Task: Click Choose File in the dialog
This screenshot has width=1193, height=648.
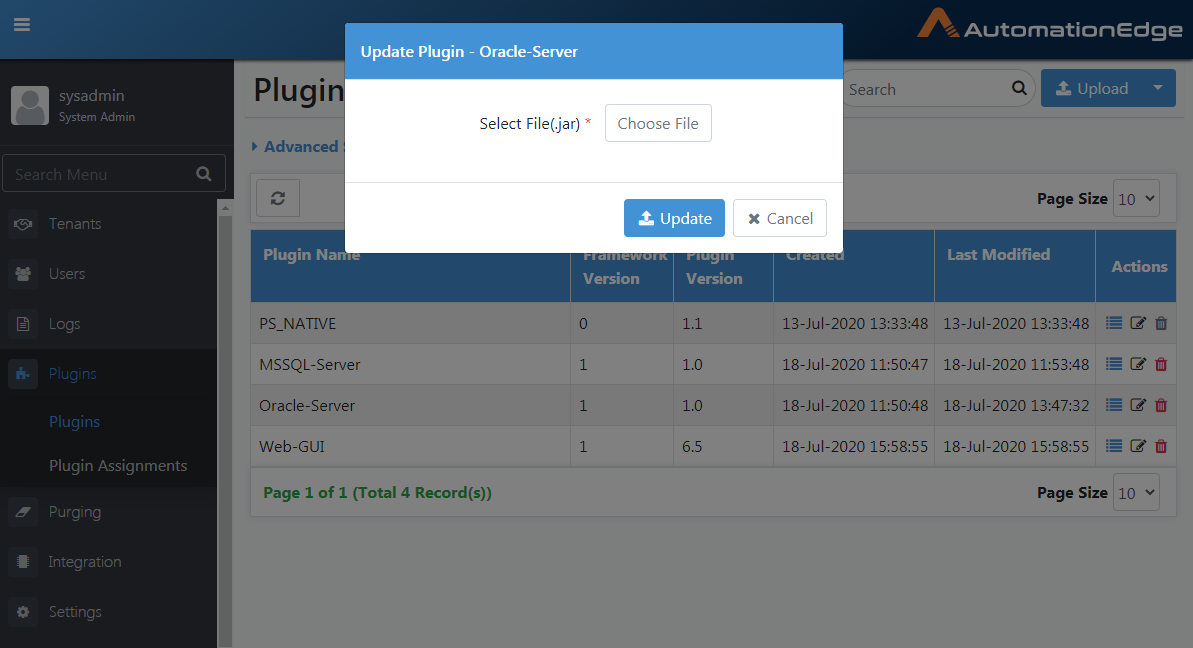Action: (x=658, y=123)
